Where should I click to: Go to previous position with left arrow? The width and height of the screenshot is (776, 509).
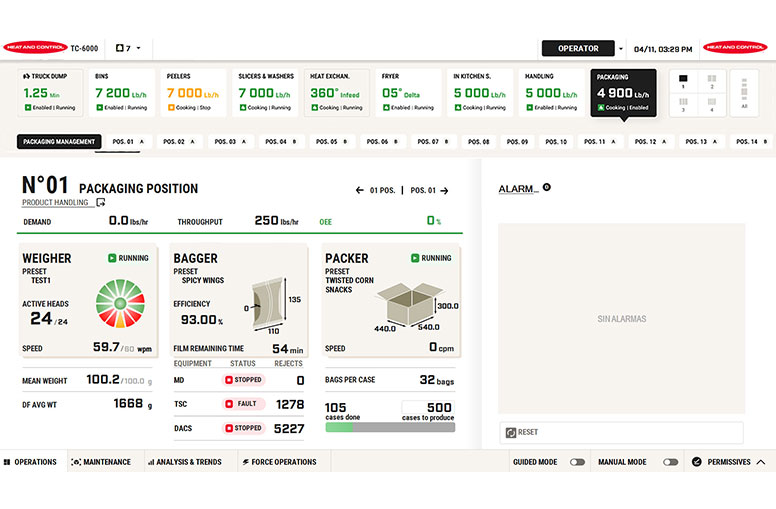click(360, 190)
